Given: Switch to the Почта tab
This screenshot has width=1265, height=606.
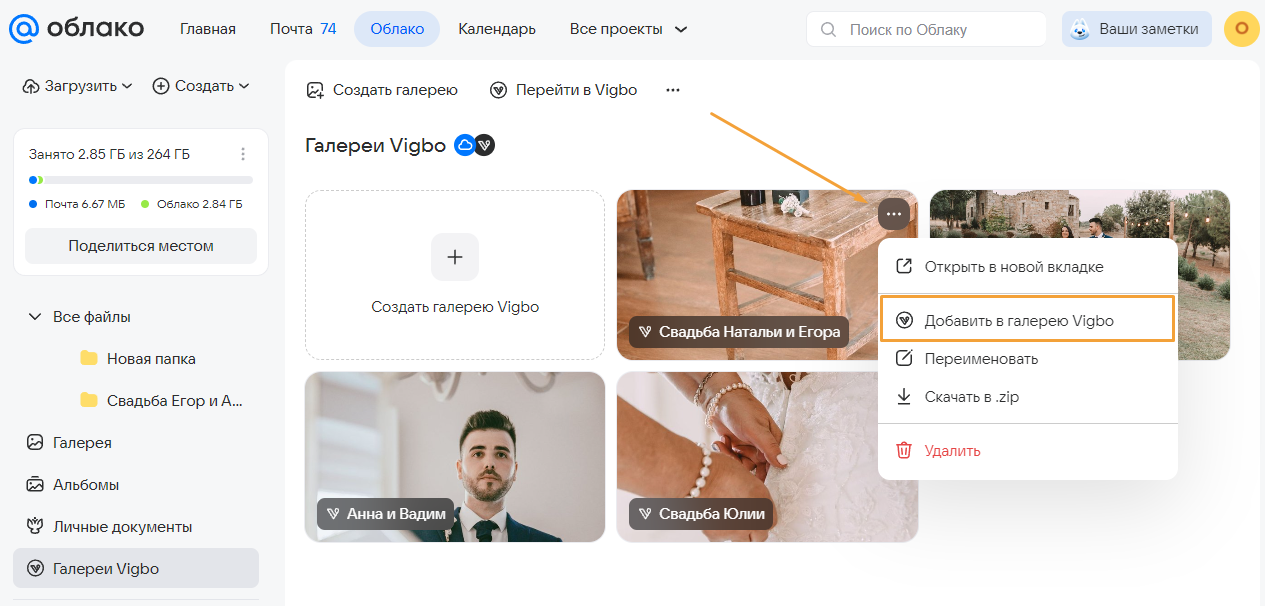Looking at the screenshot, I should click(302, 29).
